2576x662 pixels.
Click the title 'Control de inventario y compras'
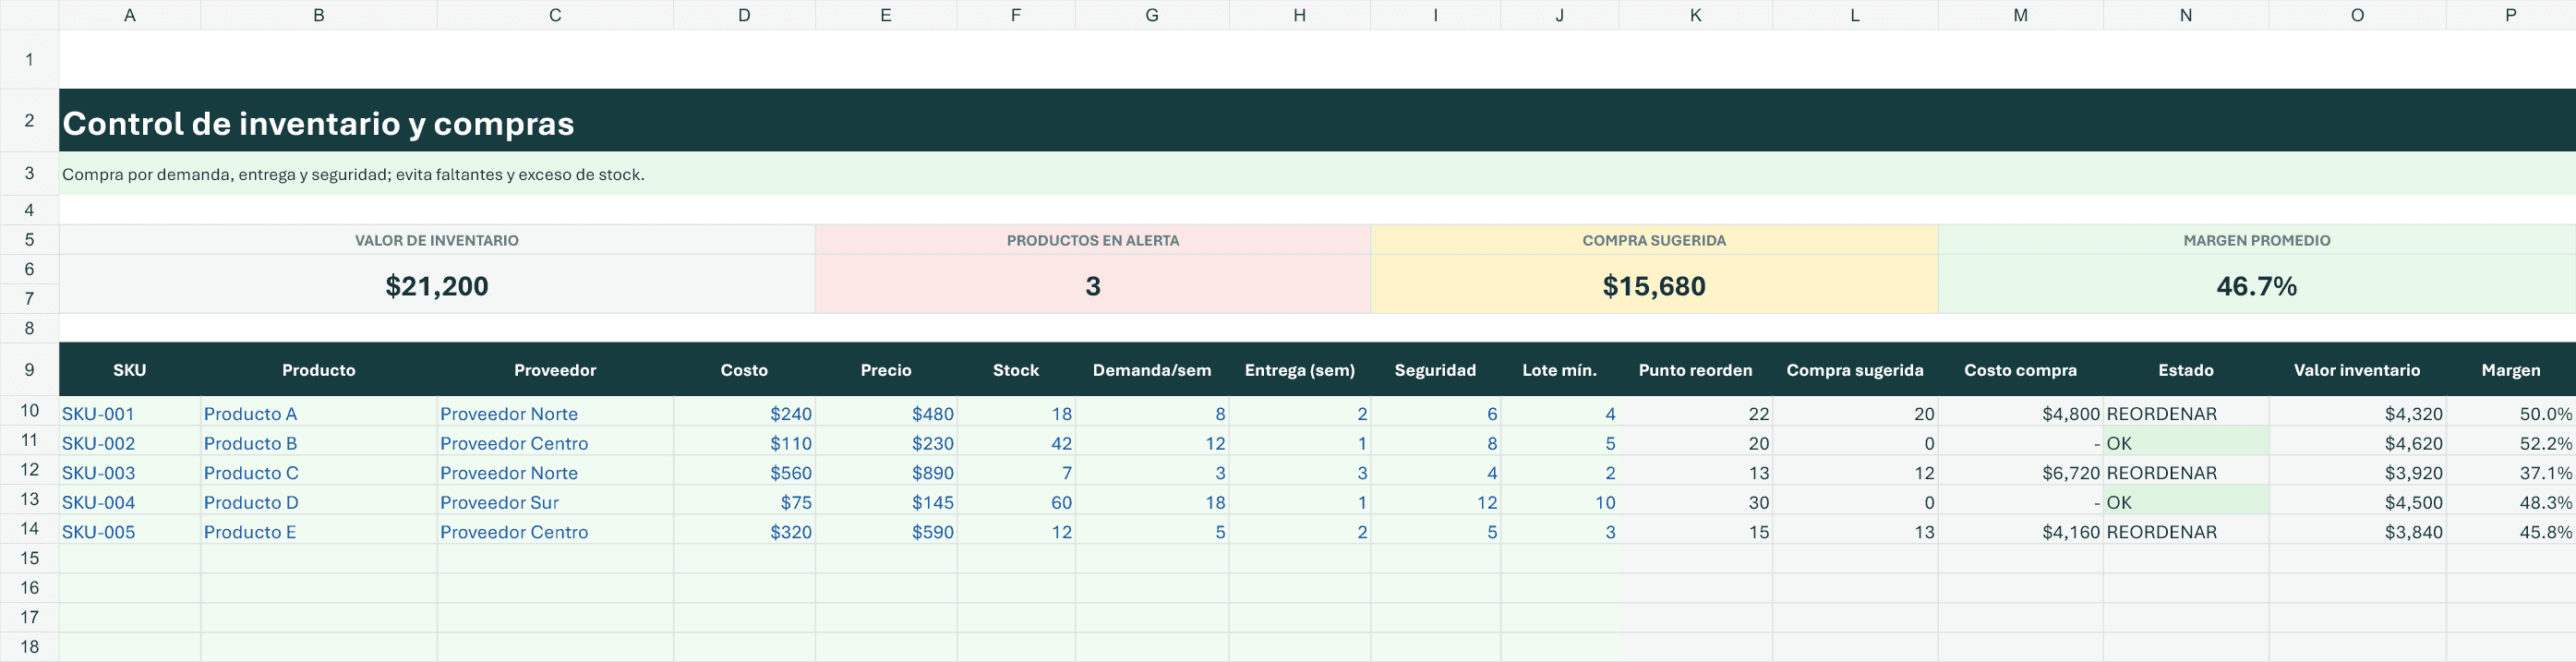click(x=318, y=123)
